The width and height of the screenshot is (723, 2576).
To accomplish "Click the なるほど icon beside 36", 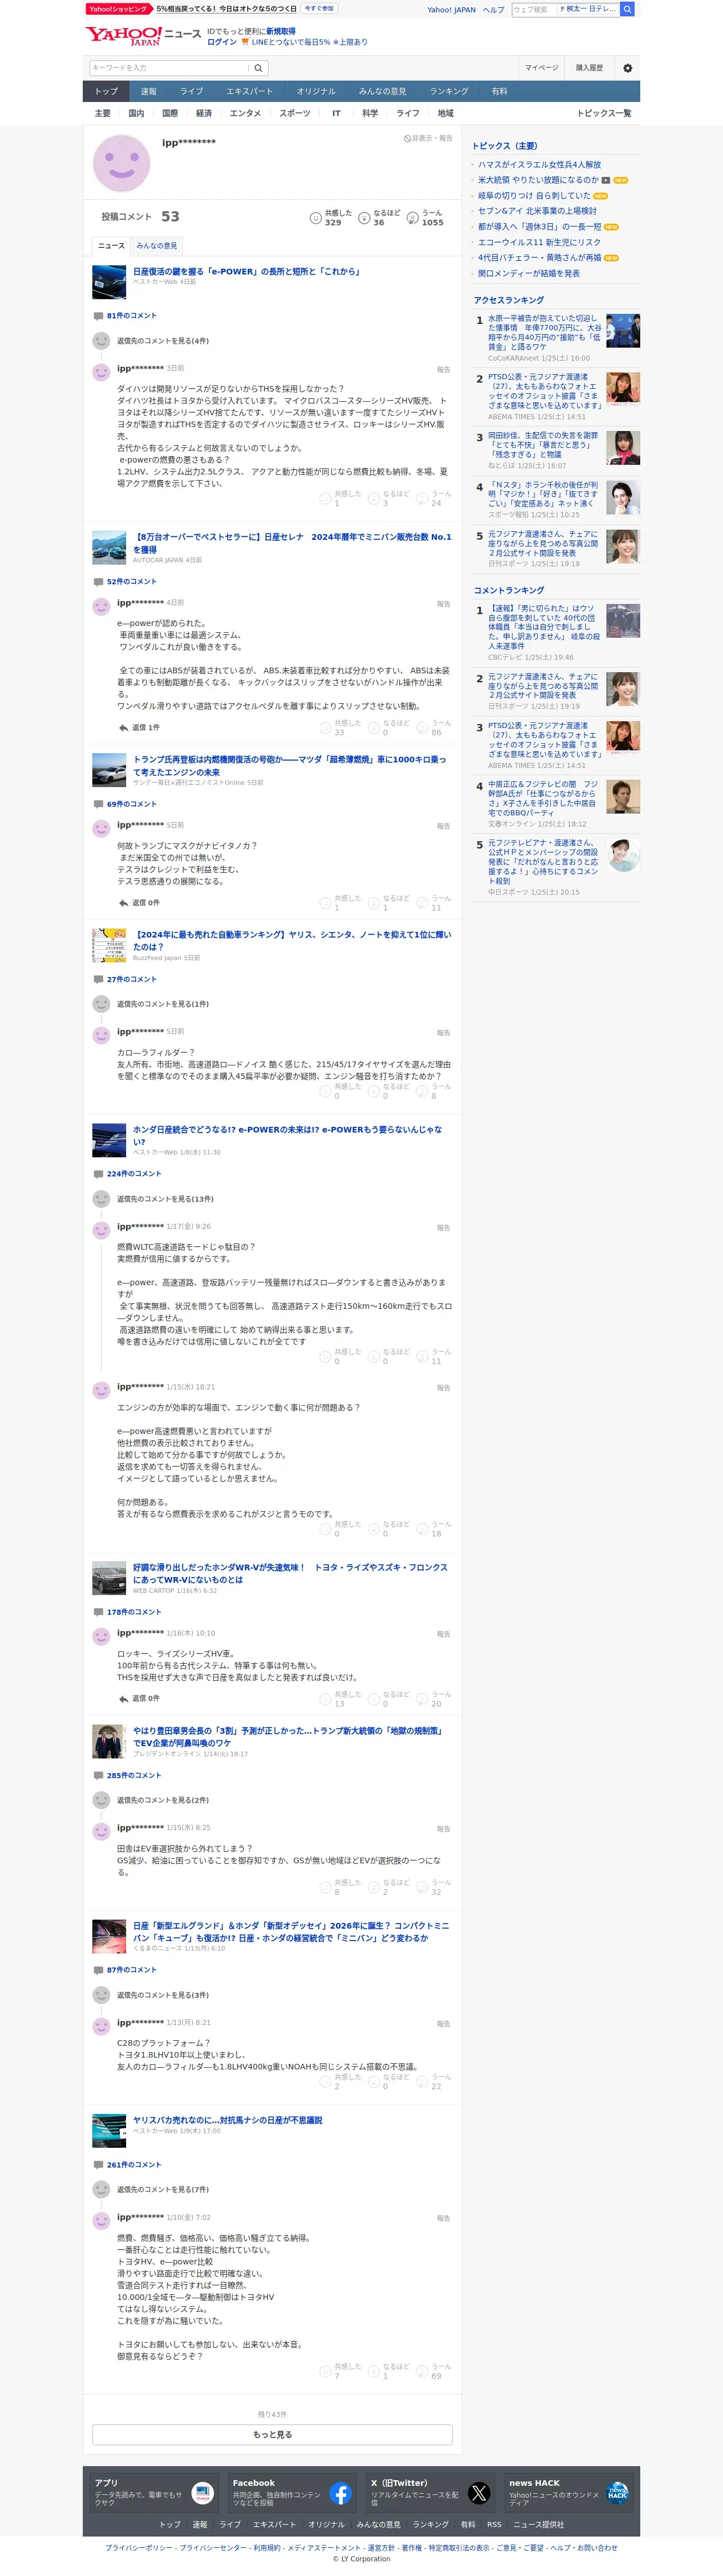I will [x=364, y=217].
